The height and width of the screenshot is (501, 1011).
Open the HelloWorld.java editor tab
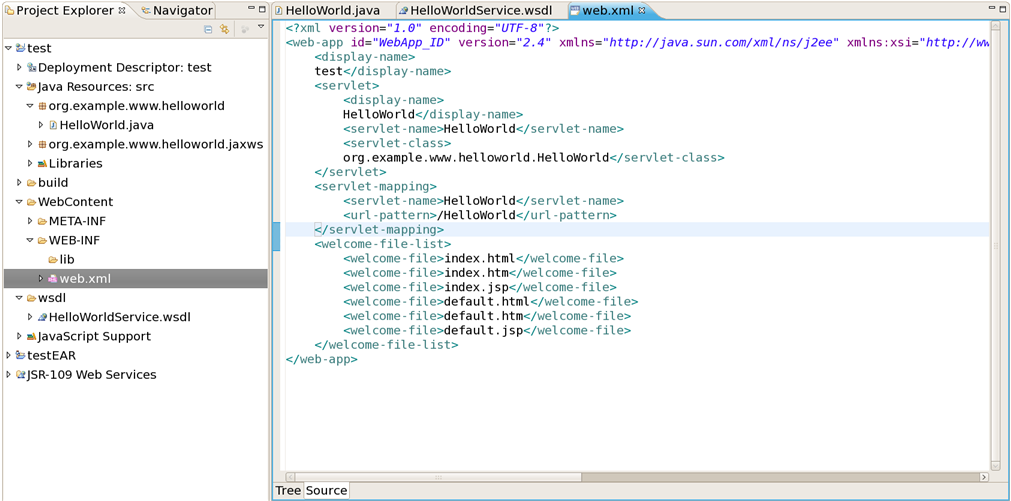(327, 10)
